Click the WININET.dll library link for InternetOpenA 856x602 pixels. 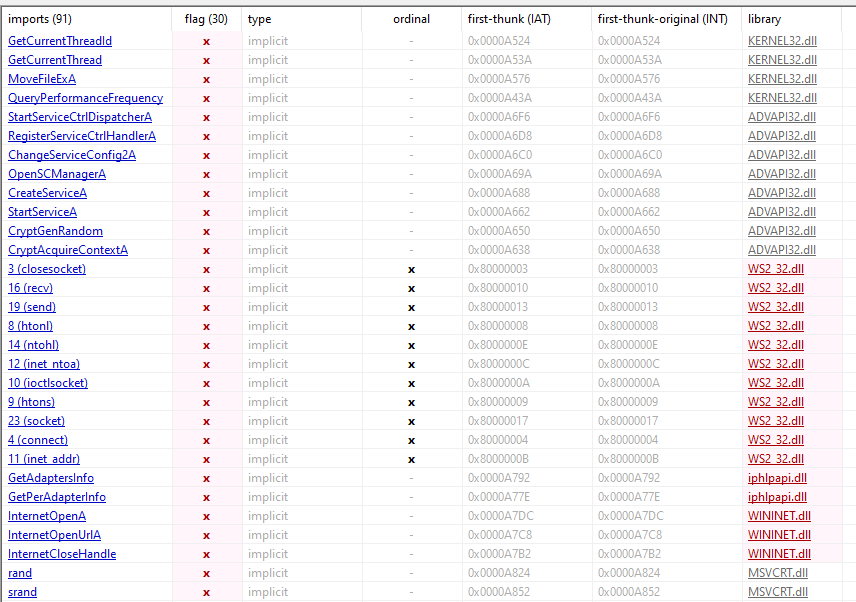point(779,516)
